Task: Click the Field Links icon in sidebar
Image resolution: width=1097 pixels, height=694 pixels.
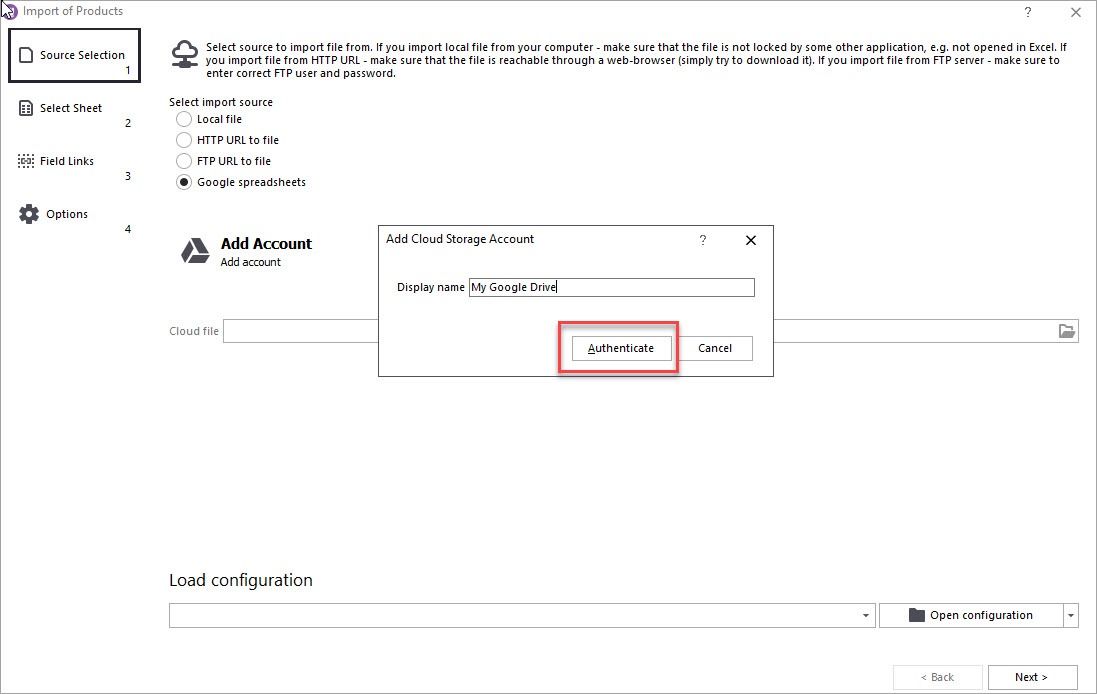Action: pyautogui.click(x=26, y=161)
